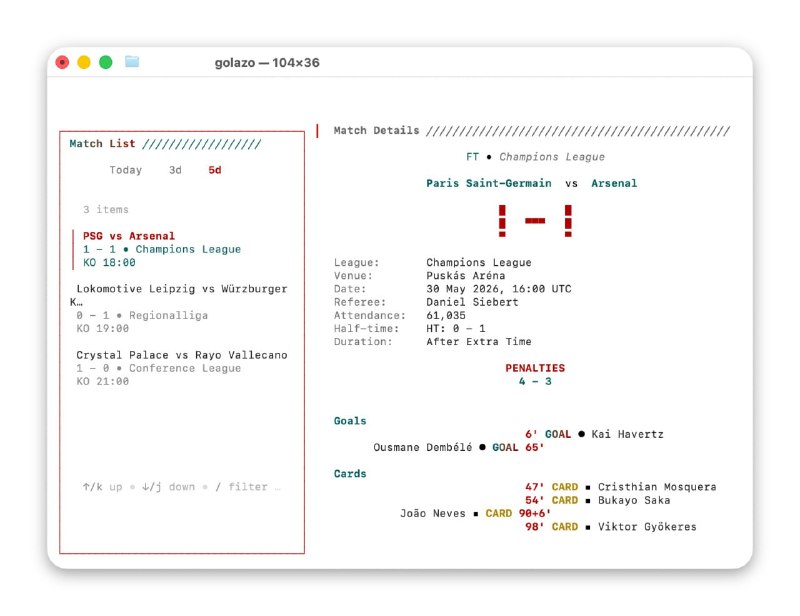
Task: Click Ousmane Dembélé goal entry
Action: [459, 448]
